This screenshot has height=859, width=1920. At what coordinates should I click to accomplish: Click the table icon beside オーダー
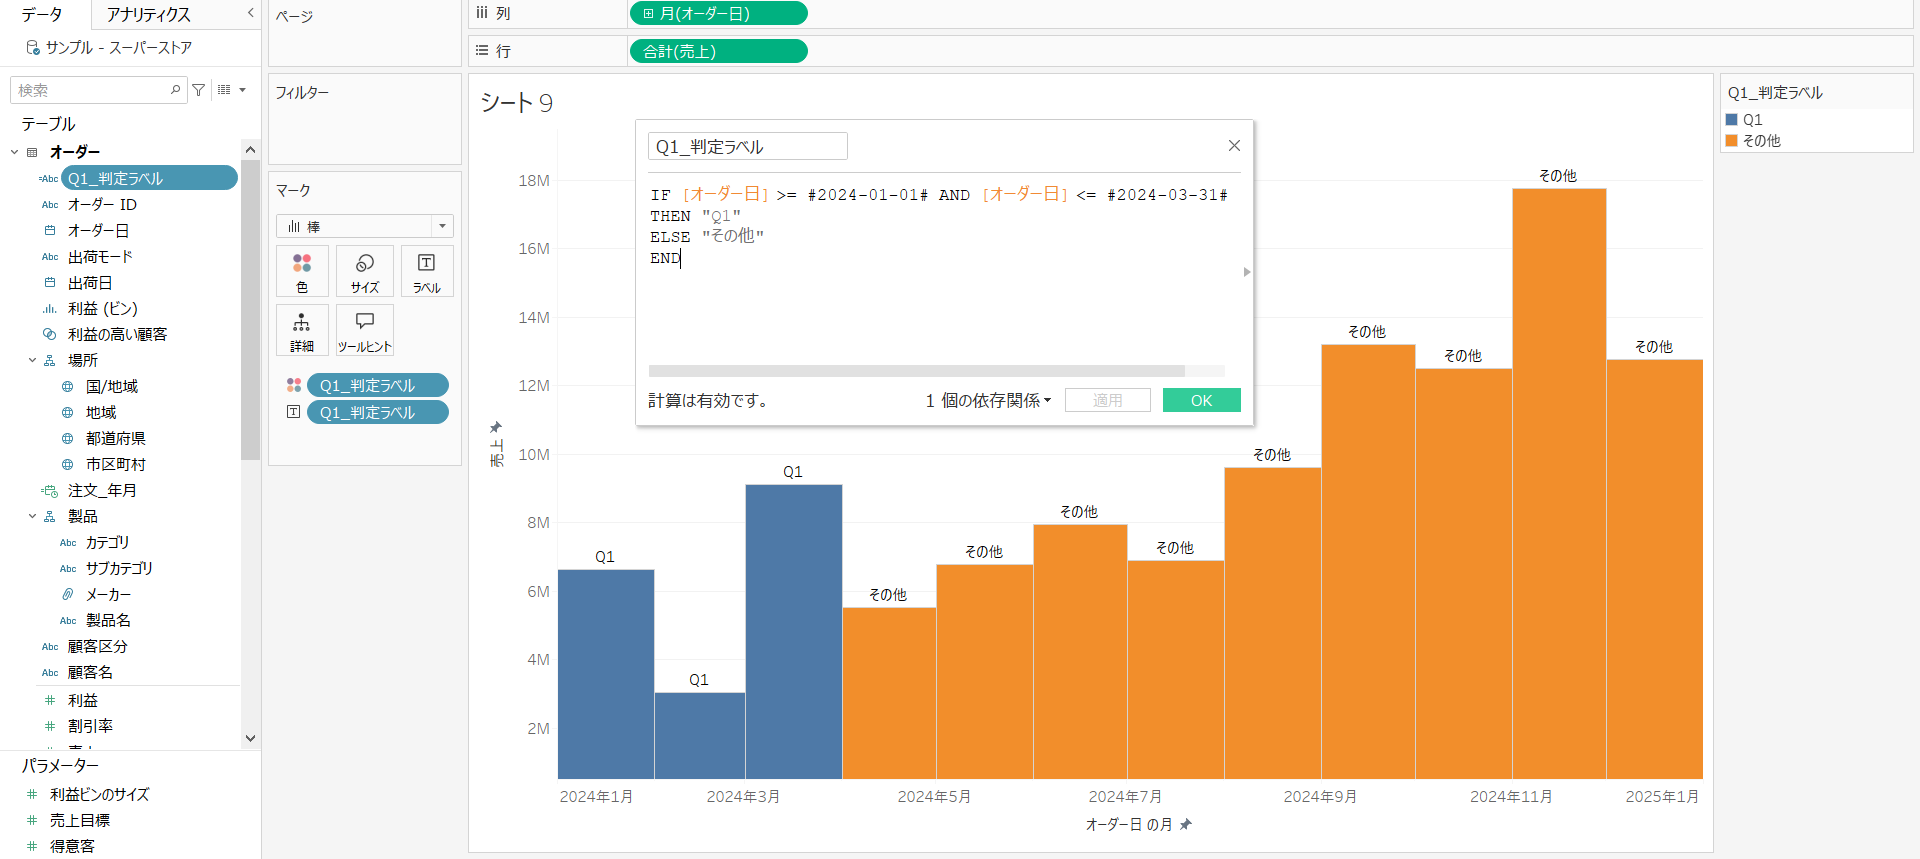coord(32,152)
